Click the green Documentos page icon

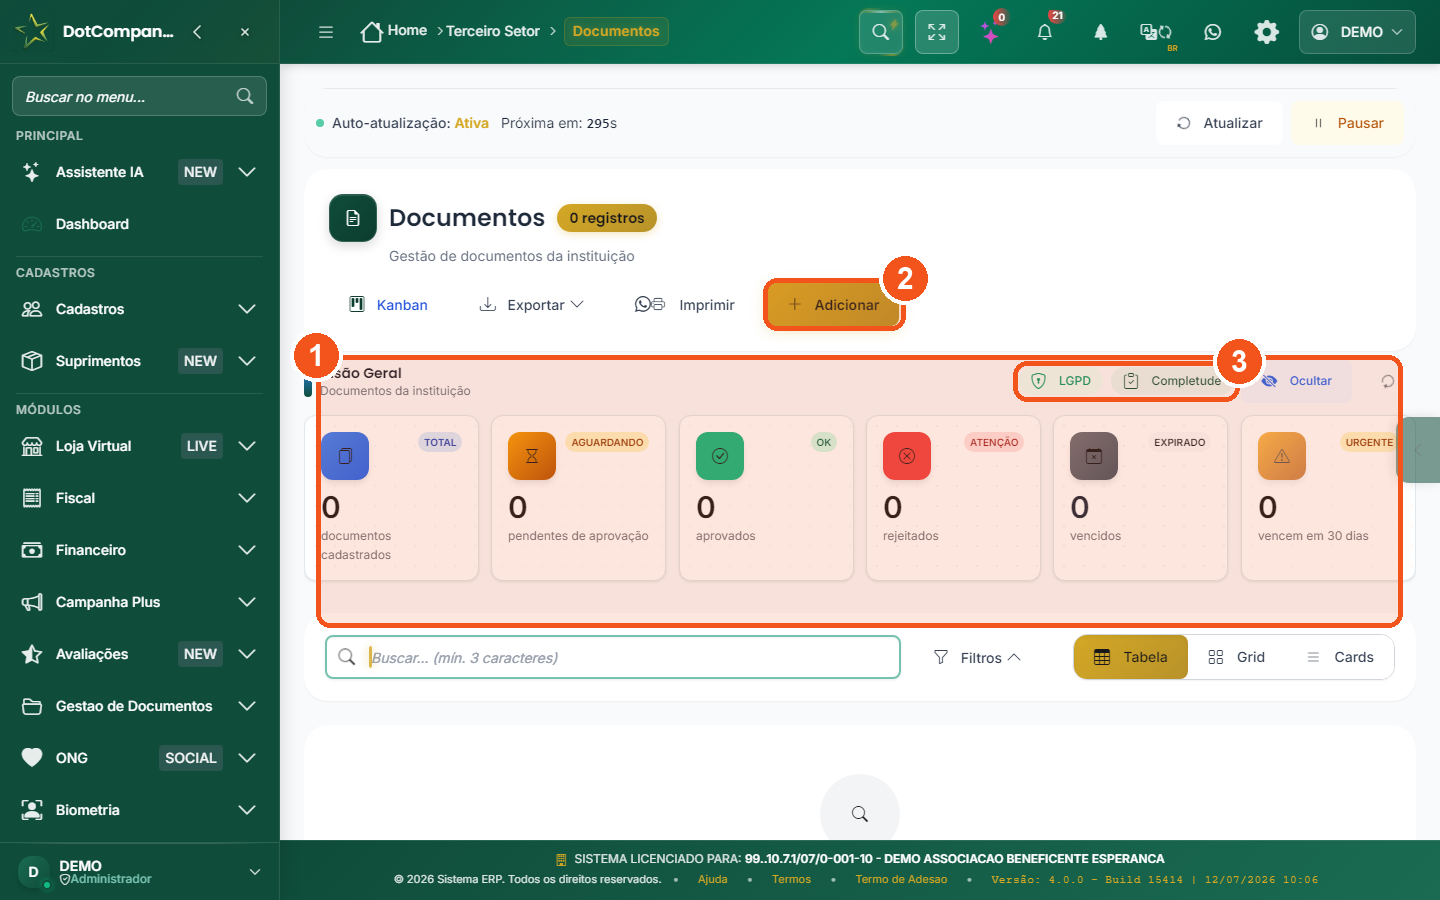click(353, 218)
